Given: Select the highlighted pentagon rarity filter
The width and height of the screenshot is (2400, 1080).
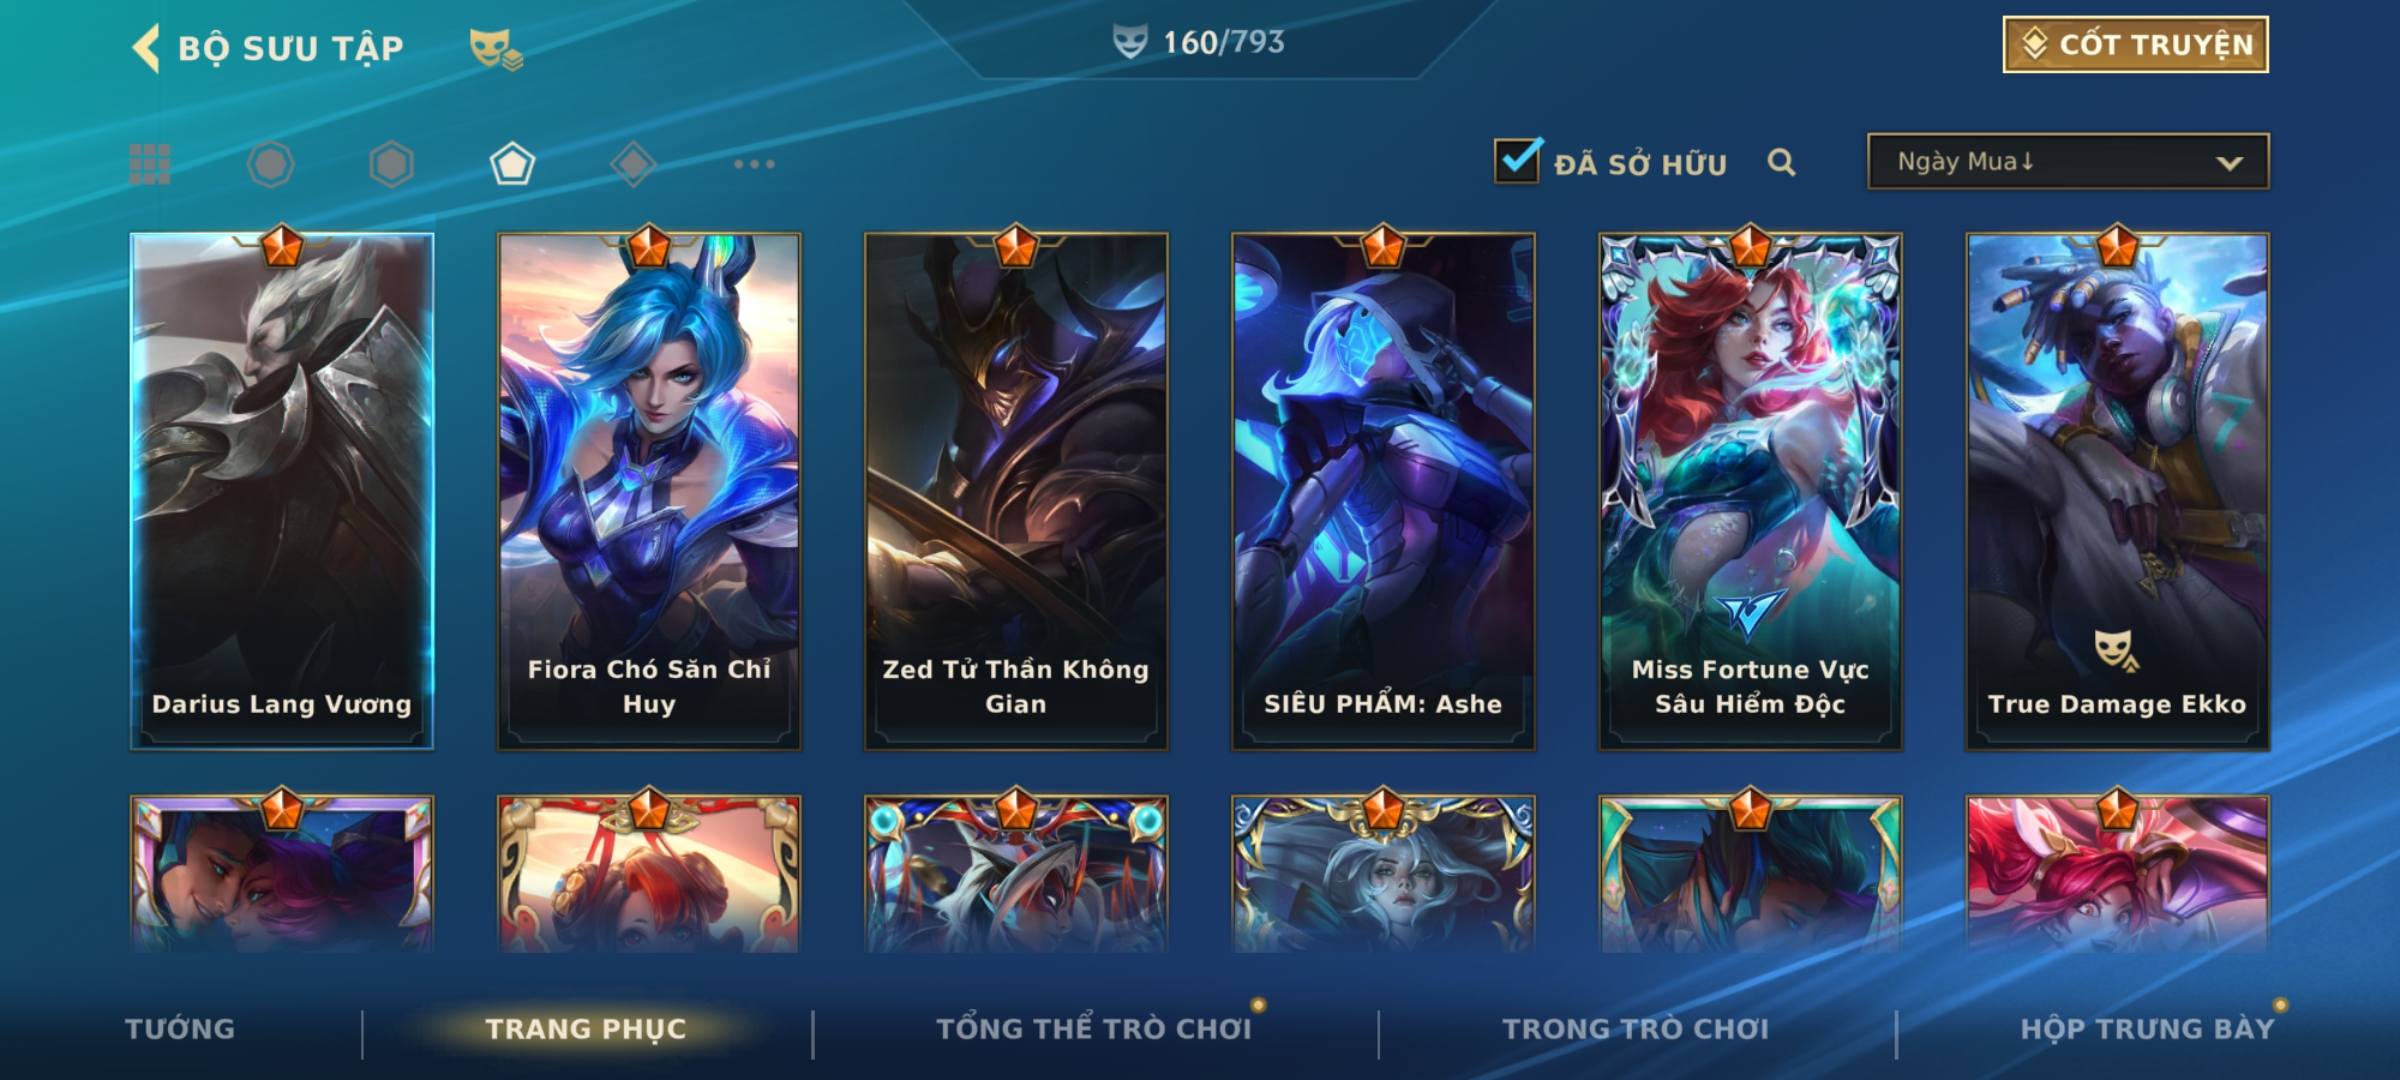Looking at the screenshot, I should 512,164.
